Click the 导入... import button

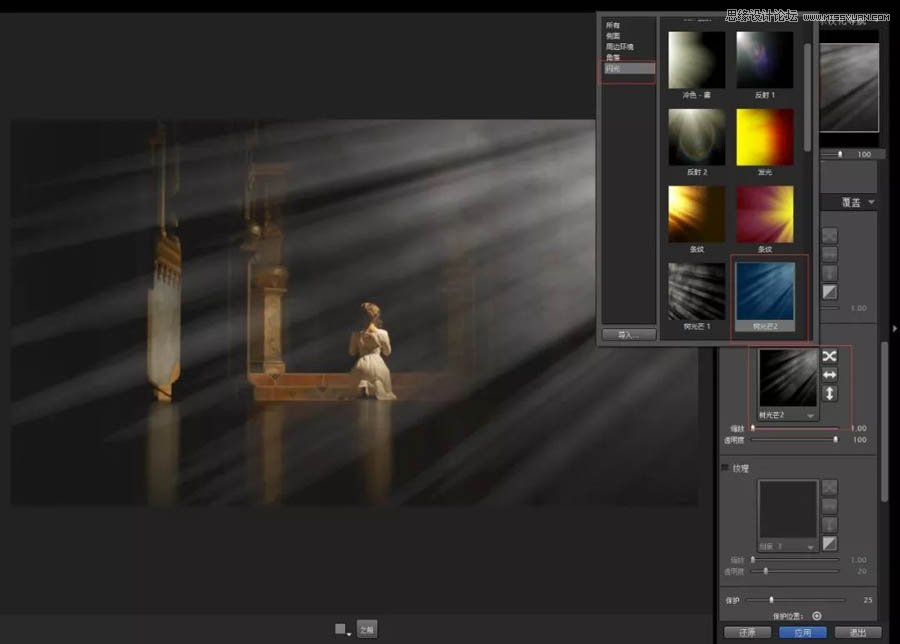click(629, 335)
